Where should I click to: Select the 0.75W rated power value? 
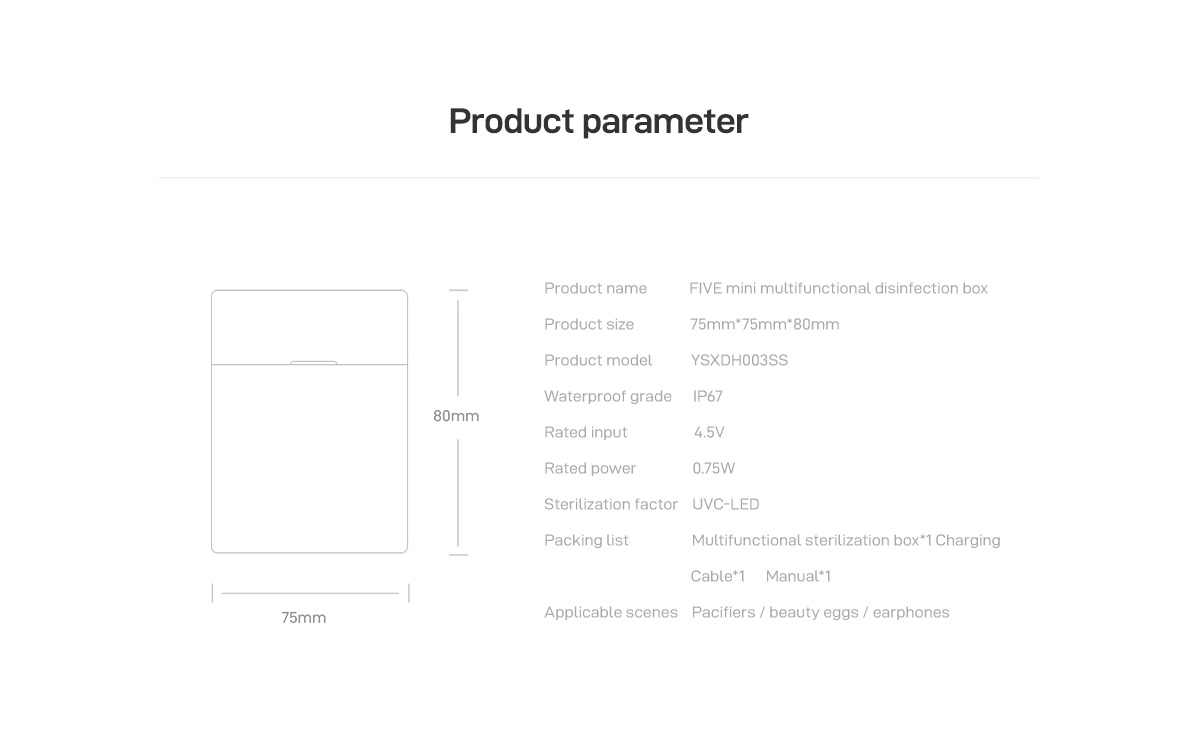click(714, 468)
